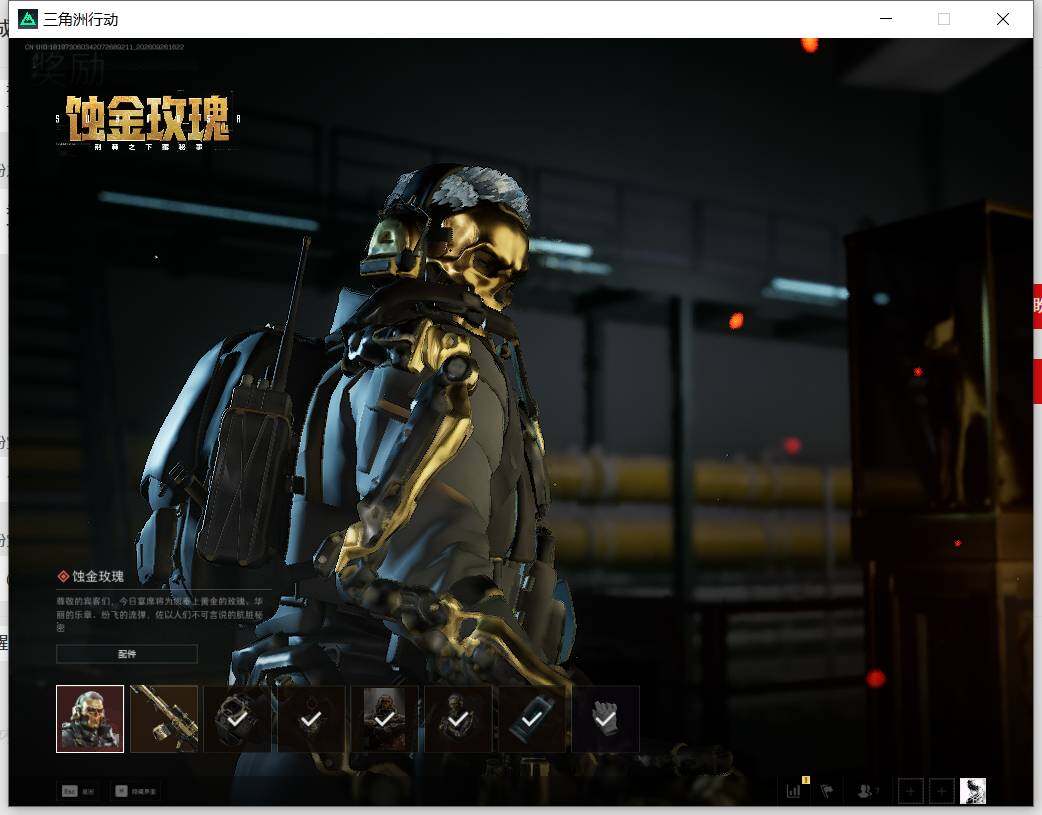Select the checked dark item in the fourth slot
Screen dimensions: 1042x815
click(x=311, y=719)
